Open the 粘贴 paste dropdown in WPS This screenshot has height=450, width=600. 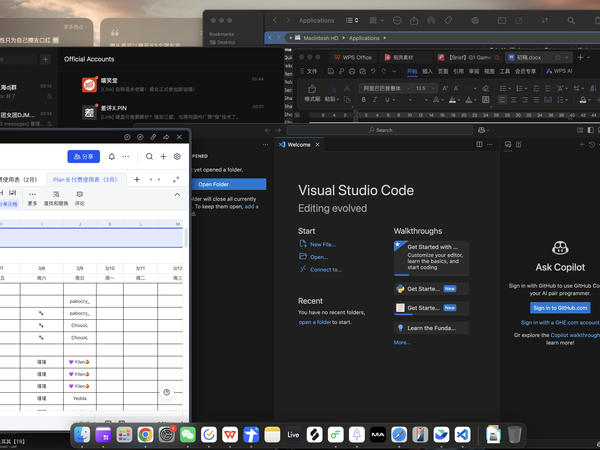[x=332, y=99]
